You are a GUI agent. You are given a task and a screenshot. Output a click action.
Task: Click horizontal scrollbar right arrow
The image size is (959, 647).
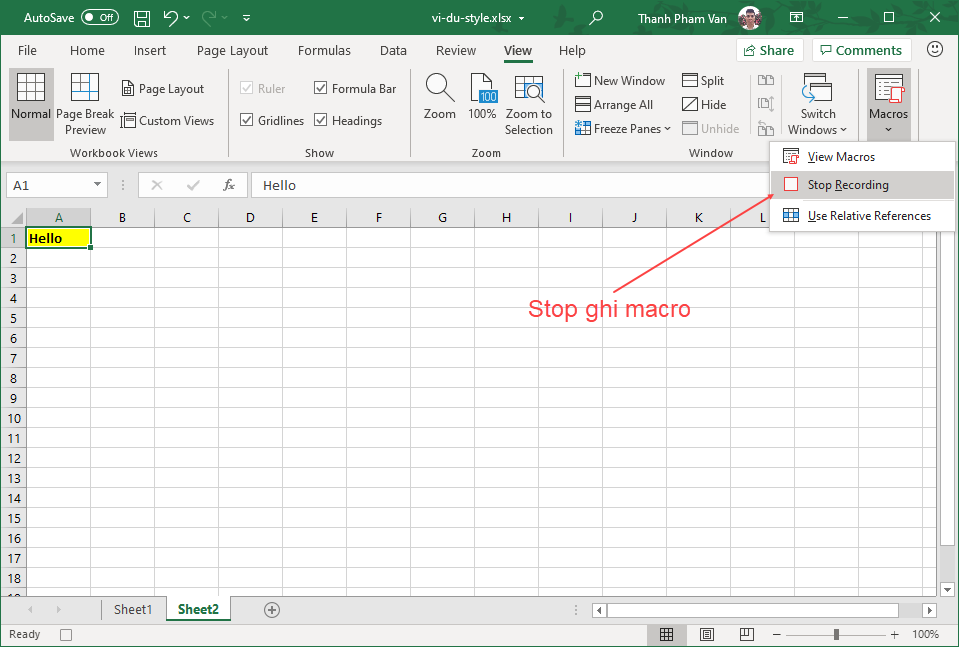tap(930, 610)
